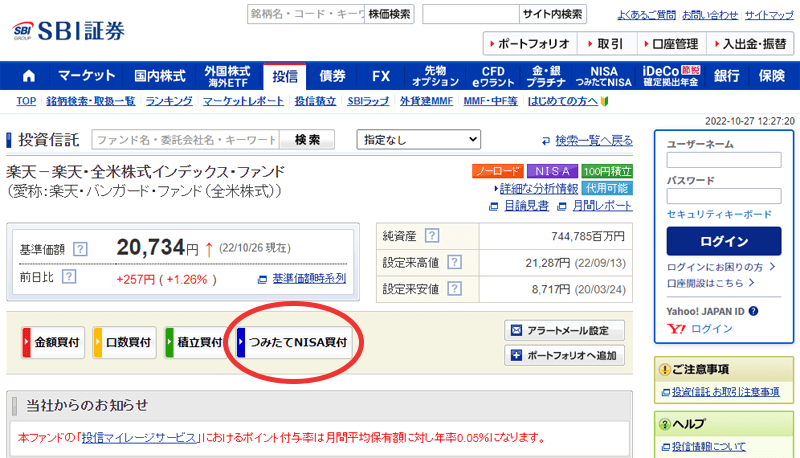Click Yahoo! JAPAN ID help icon
The width and height of the screenshot is (800, 458).
753,311
